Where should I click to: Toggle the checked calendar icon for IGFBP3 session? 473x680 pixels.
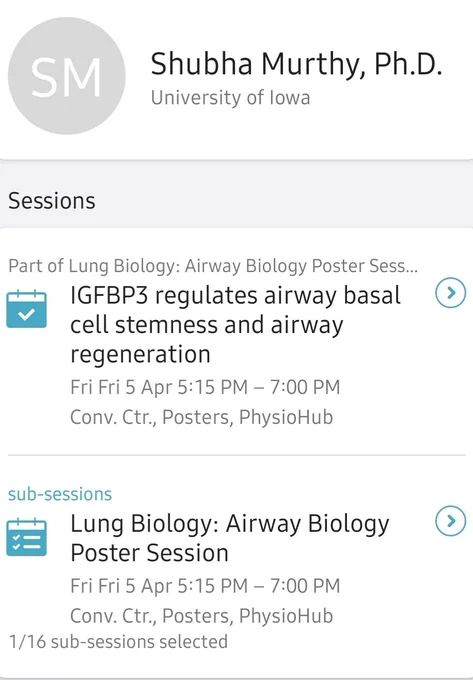point(26,309)
